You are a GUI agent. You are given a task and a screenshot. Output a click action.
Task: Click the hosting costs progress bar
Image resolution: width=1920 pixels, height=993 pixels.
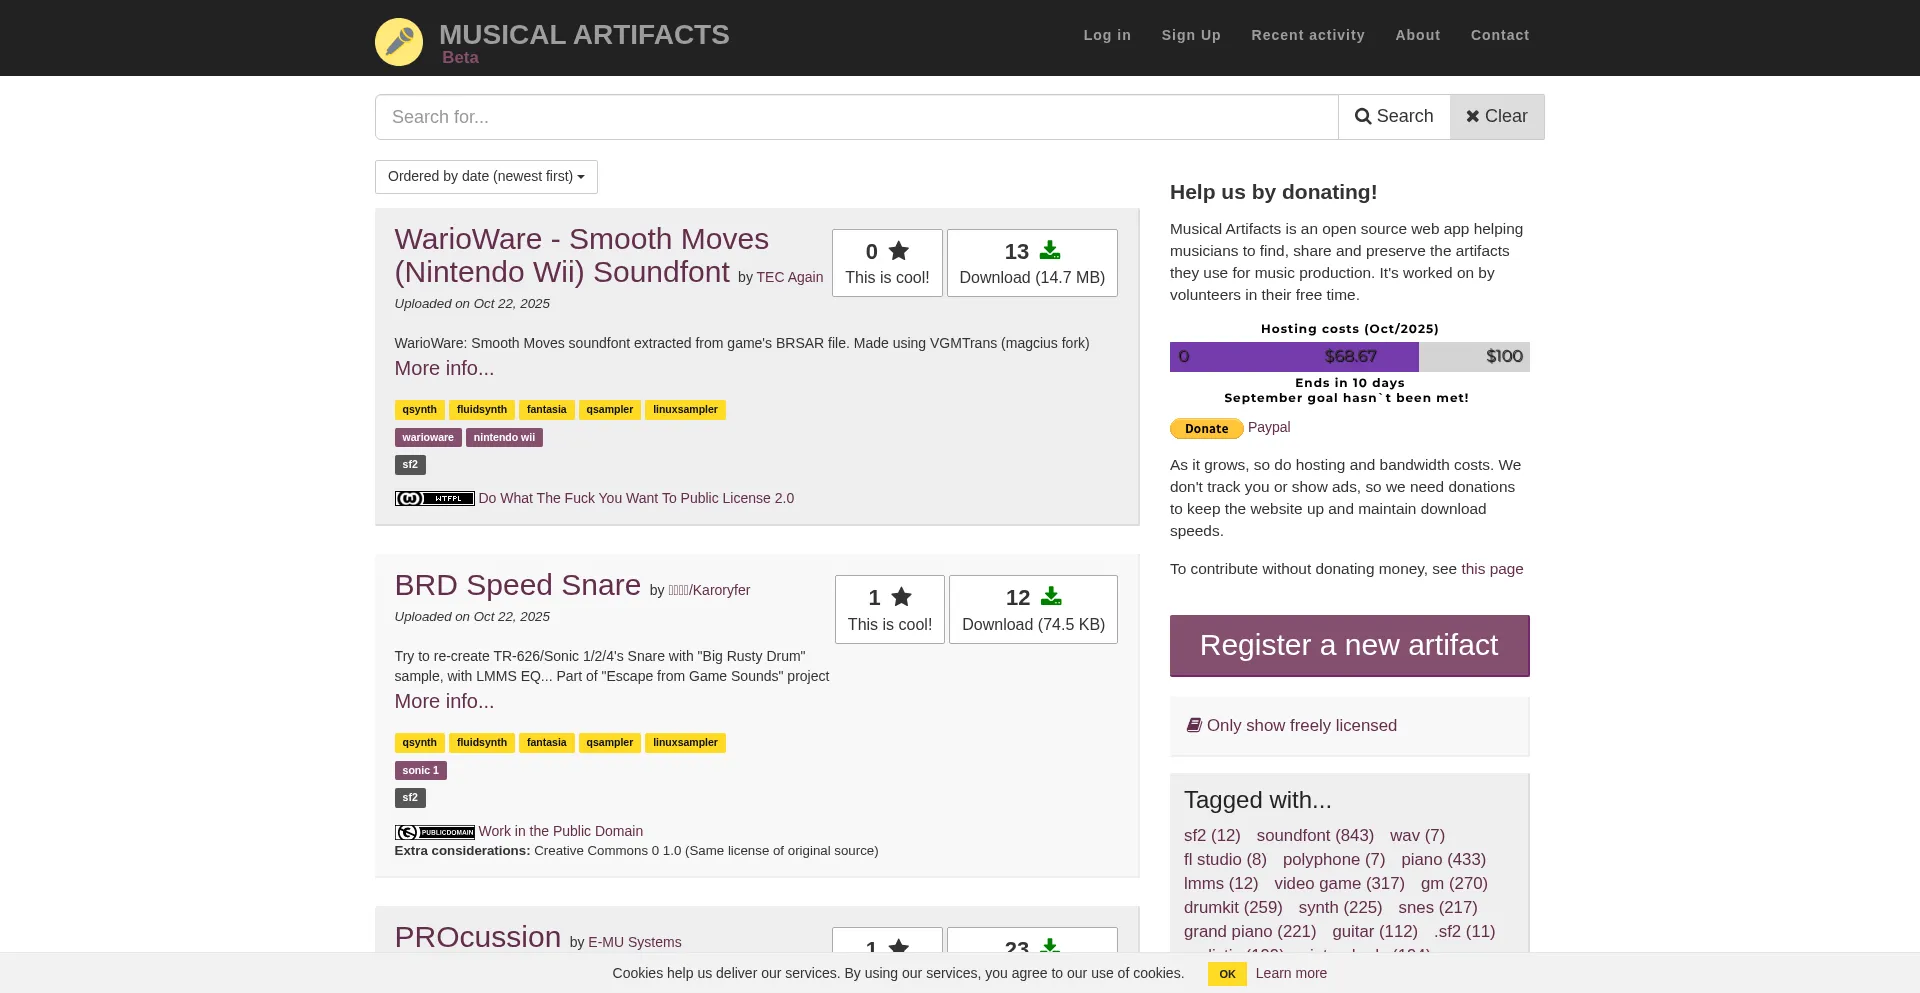[x=1348, y=357]
